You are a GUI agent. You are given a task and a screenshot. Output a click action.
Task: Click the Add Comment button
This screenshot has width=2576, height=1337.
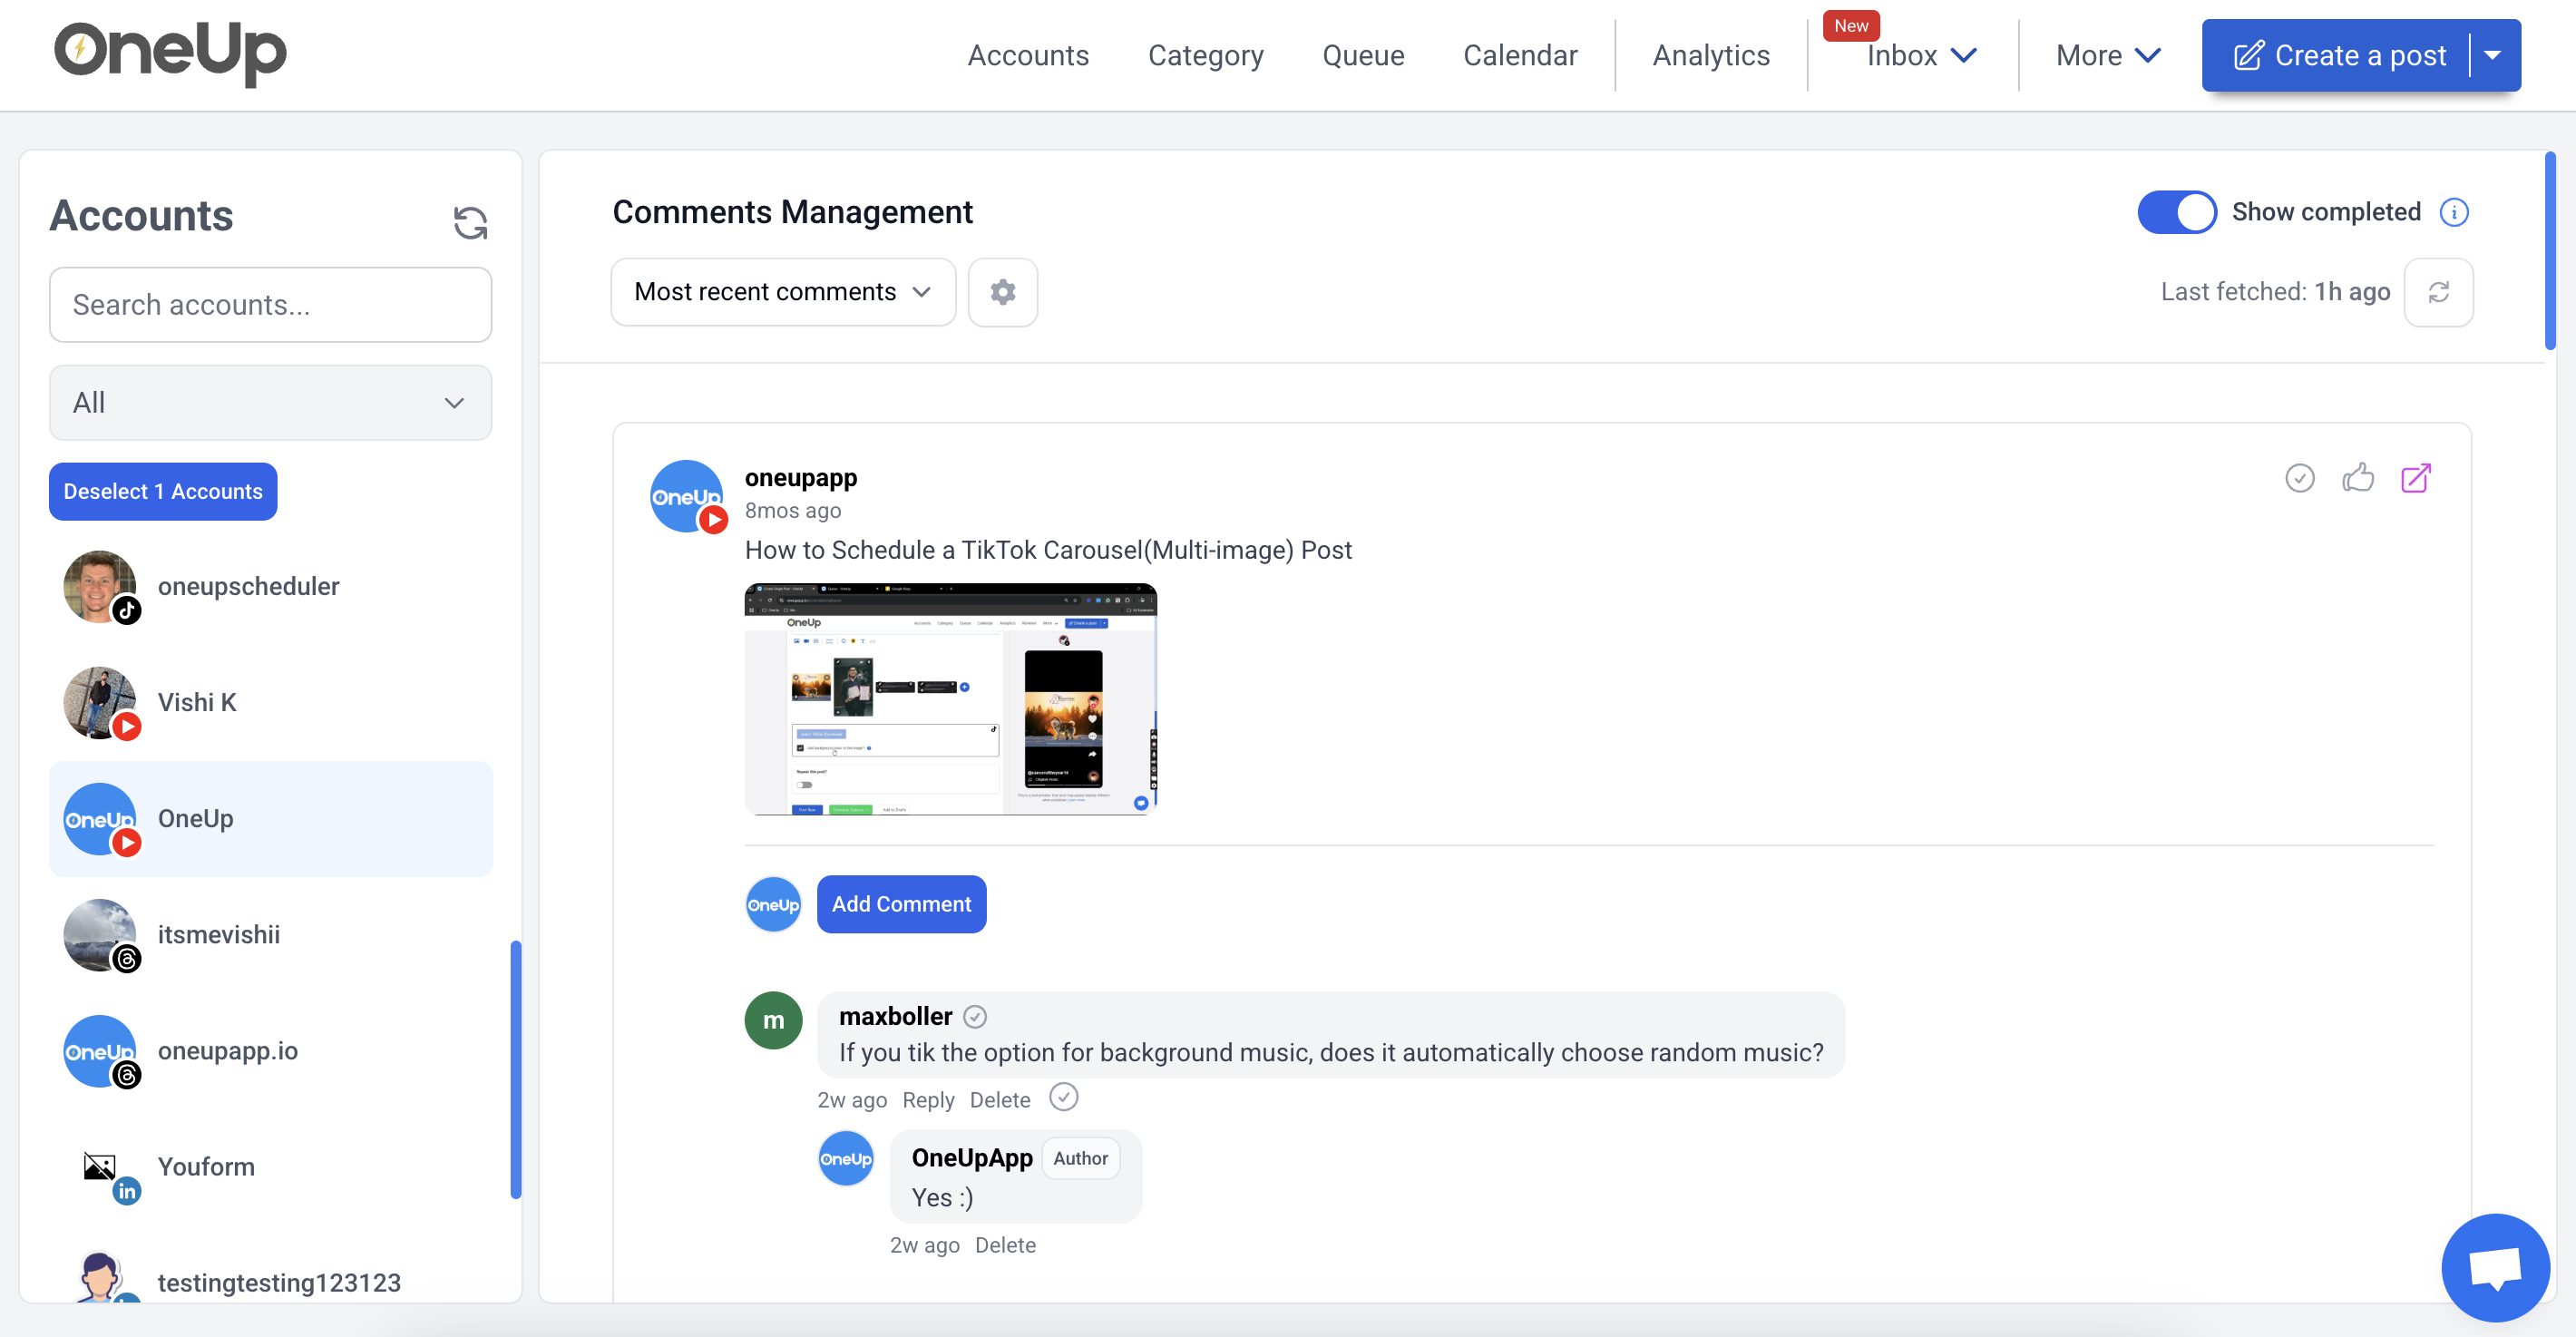click(901, 904)
